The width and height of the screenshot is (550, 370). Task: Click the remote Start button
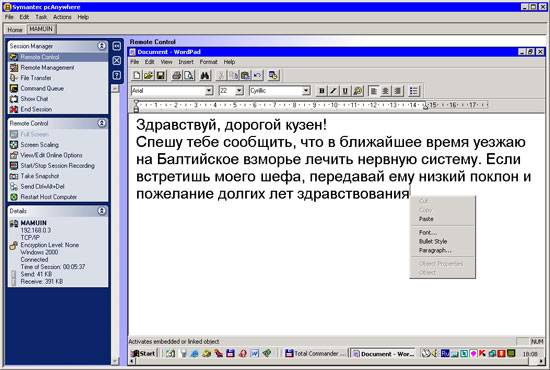pyautogui.click(x=143, y=353)
